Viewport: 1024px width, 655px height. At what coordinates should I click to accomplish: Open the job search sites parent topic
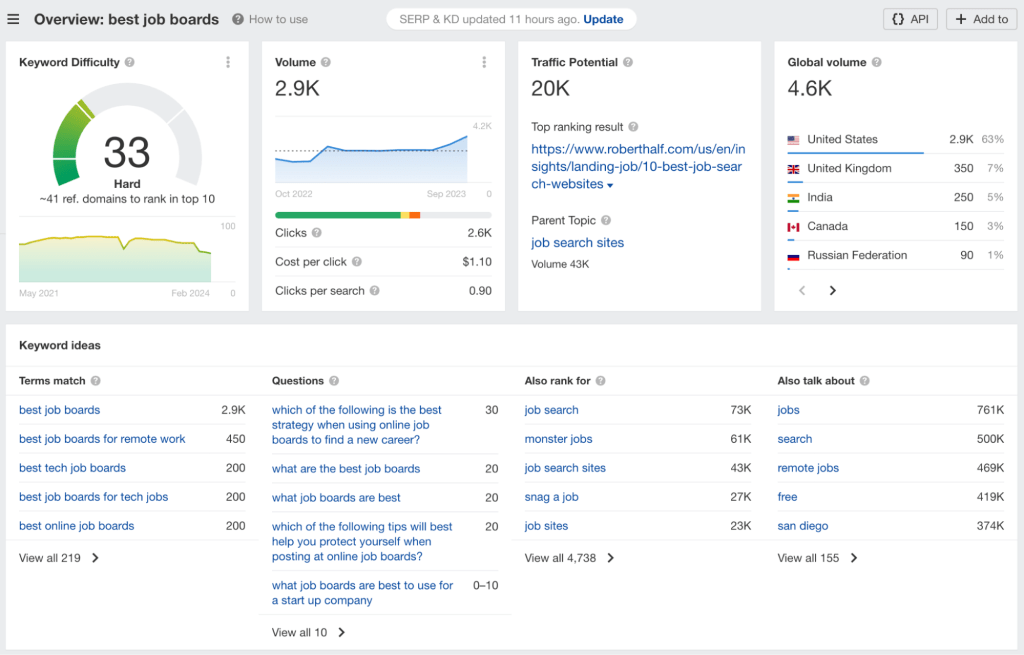577,242
